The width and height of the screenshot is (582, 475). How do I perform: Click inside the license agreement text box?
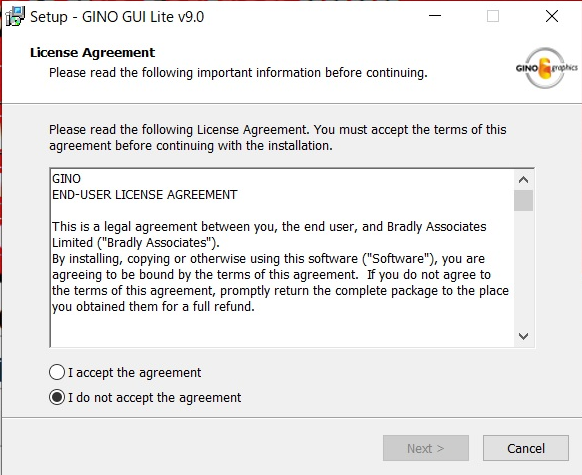(282, 258)
